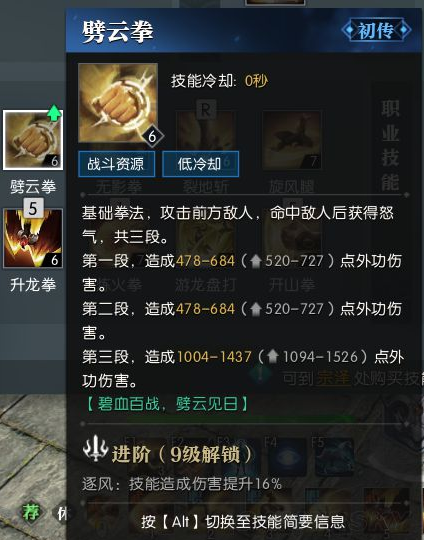Click the green upgrade arrow on 劈云拳
Viewport: 424px width, 540px height.
54,113
